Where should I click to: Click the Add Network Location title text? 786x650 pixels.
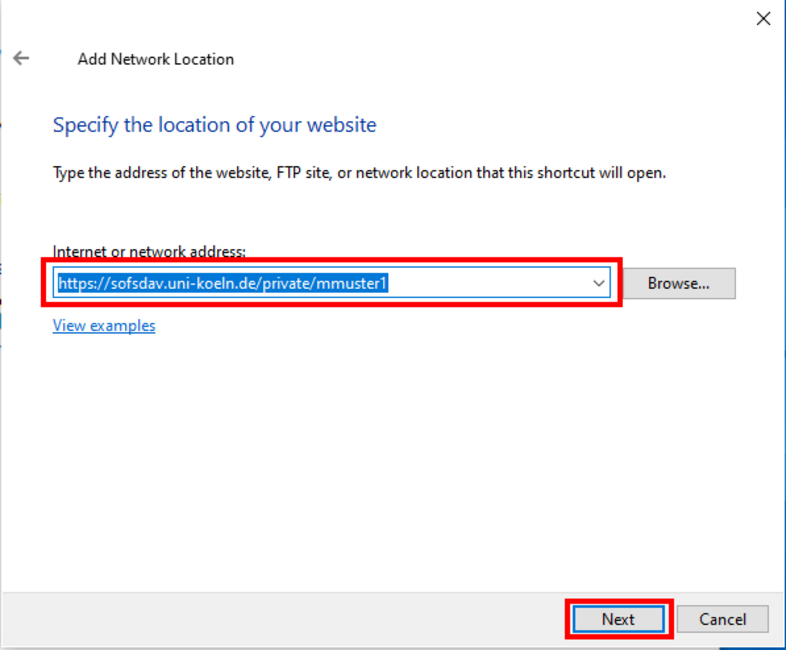tap(155, 59)
